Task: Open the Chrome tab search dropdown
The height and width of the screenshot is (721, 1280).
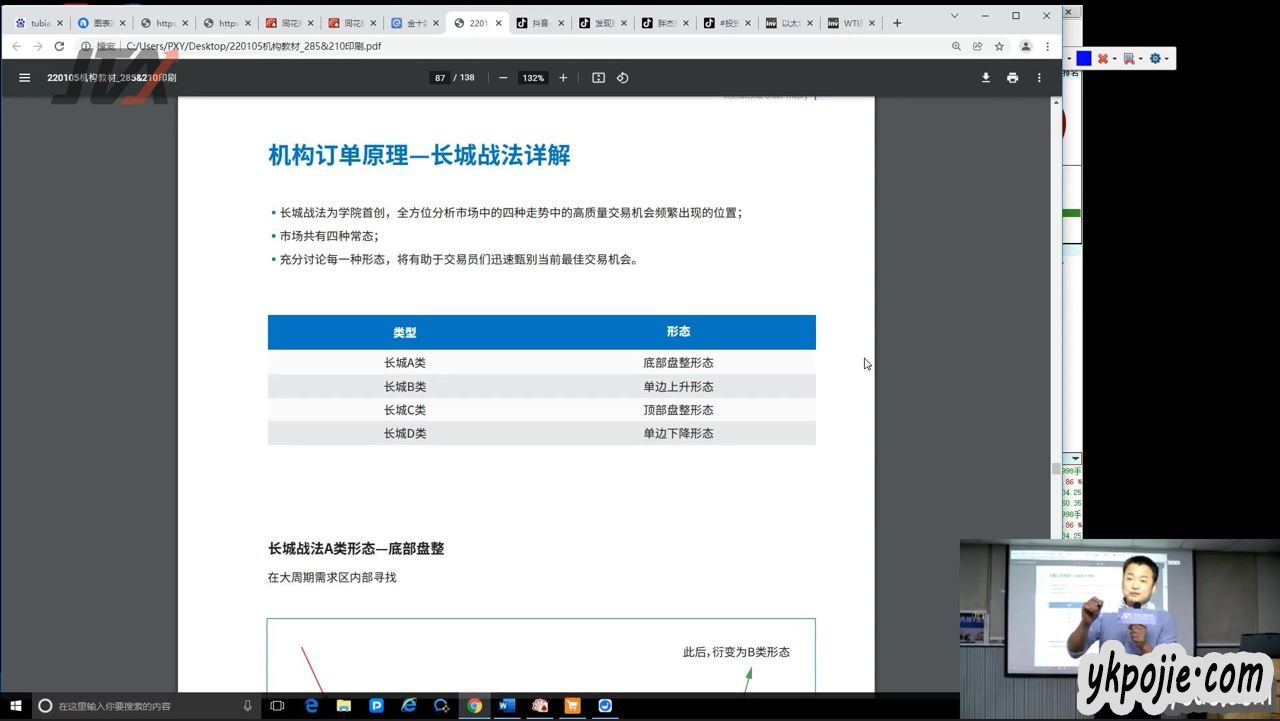Action: (x=954, y=16)
